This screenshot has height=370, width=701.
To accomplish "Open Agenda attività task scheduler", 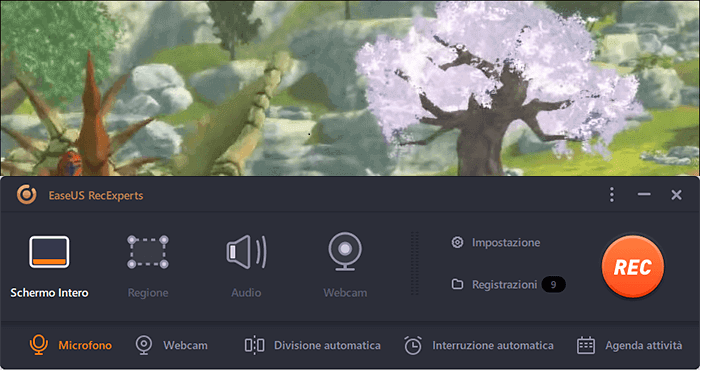I will click(x=629, y=345).
